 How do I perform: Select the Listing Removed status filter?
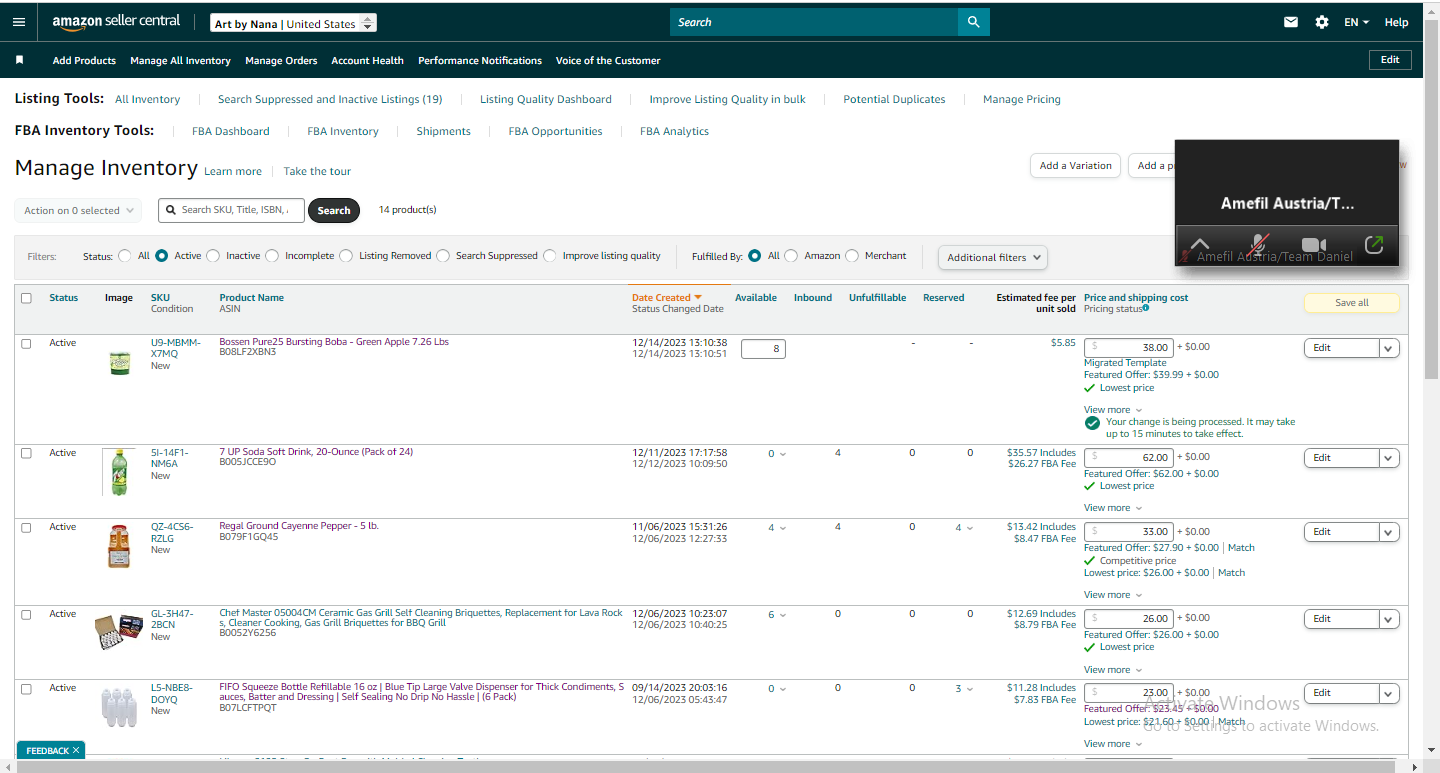346,256
